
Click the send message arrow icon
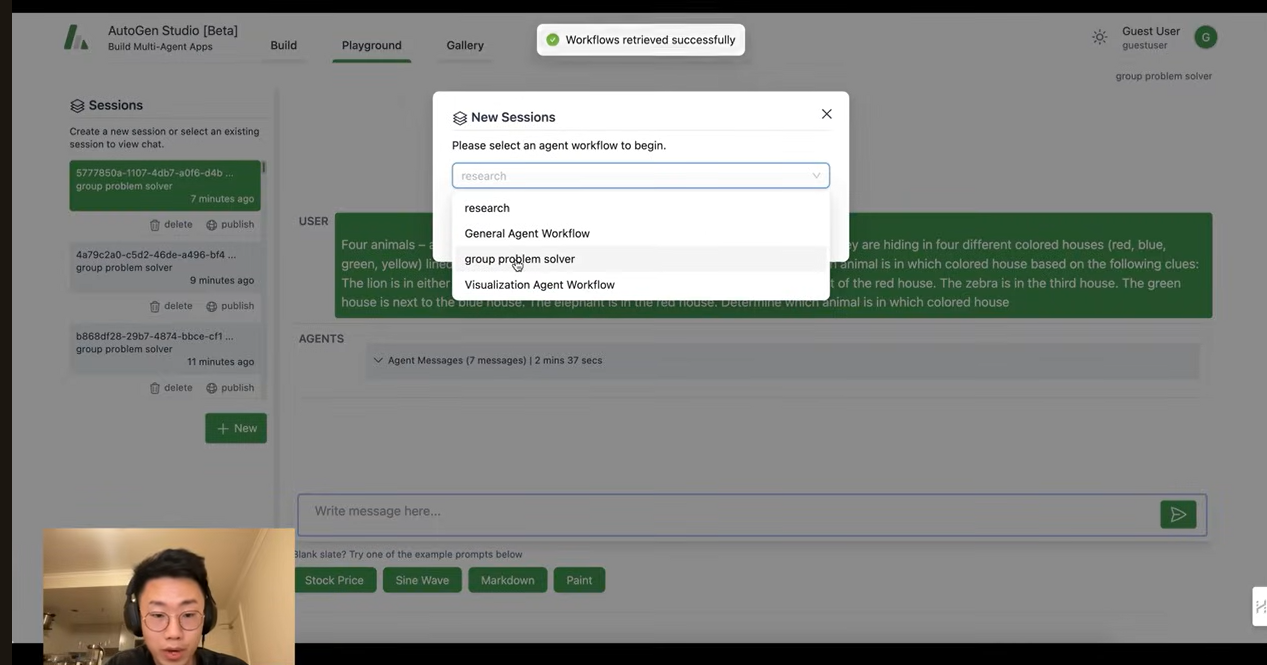pos(1178,515)
